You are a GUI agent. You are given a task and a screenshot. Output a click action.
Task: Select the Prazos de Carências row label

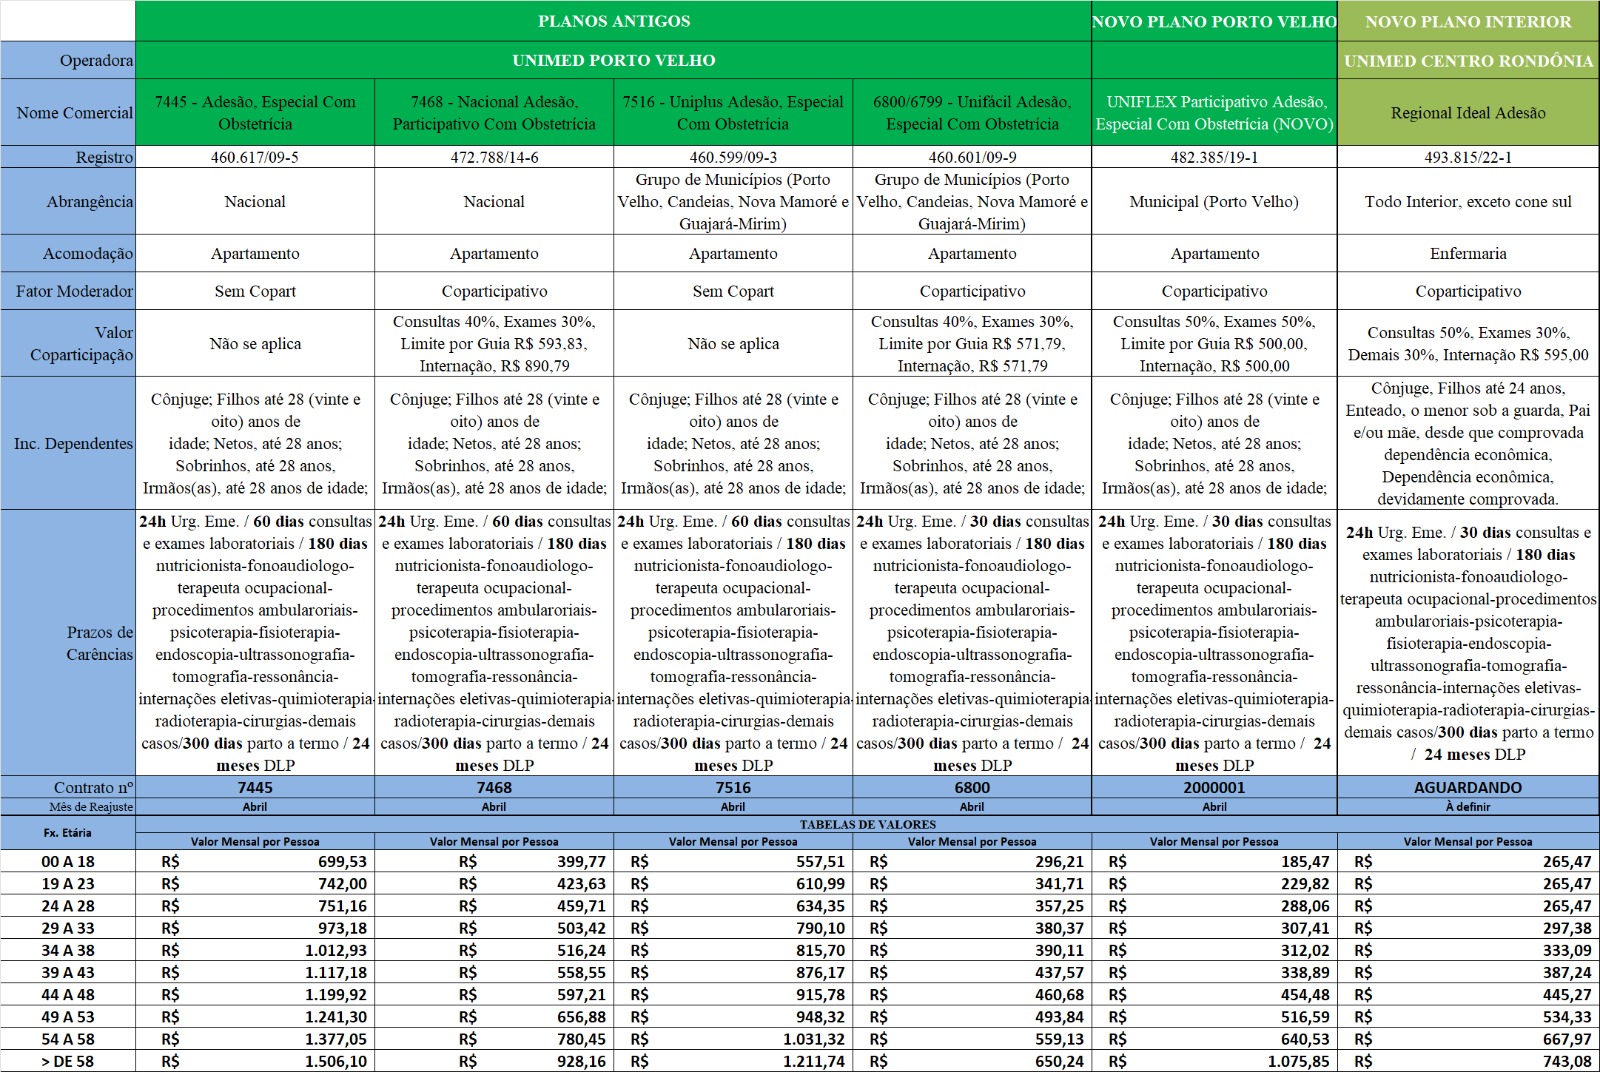tap(68, 643)
